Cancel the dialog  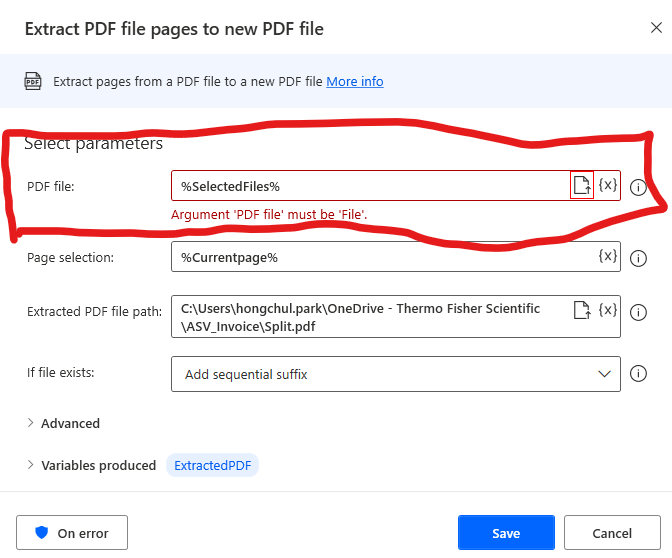pos(612,533)
